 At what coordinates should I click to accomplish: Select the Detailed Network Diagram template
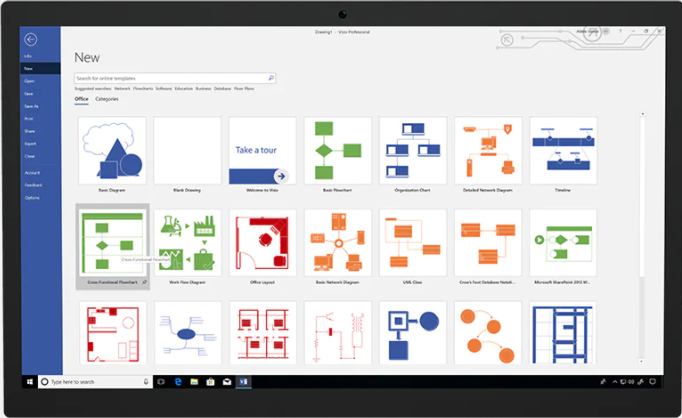click(x=488, y=150)
